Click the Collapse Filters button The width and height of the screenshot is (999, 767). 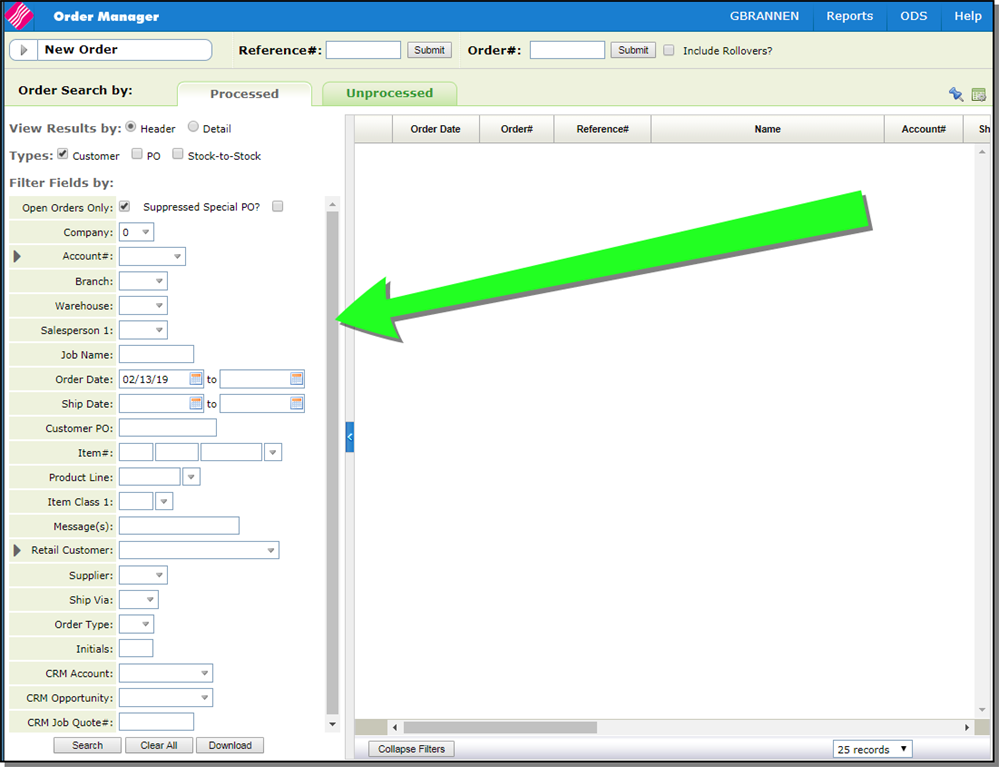pyautogui.click(x=412, y=749)
